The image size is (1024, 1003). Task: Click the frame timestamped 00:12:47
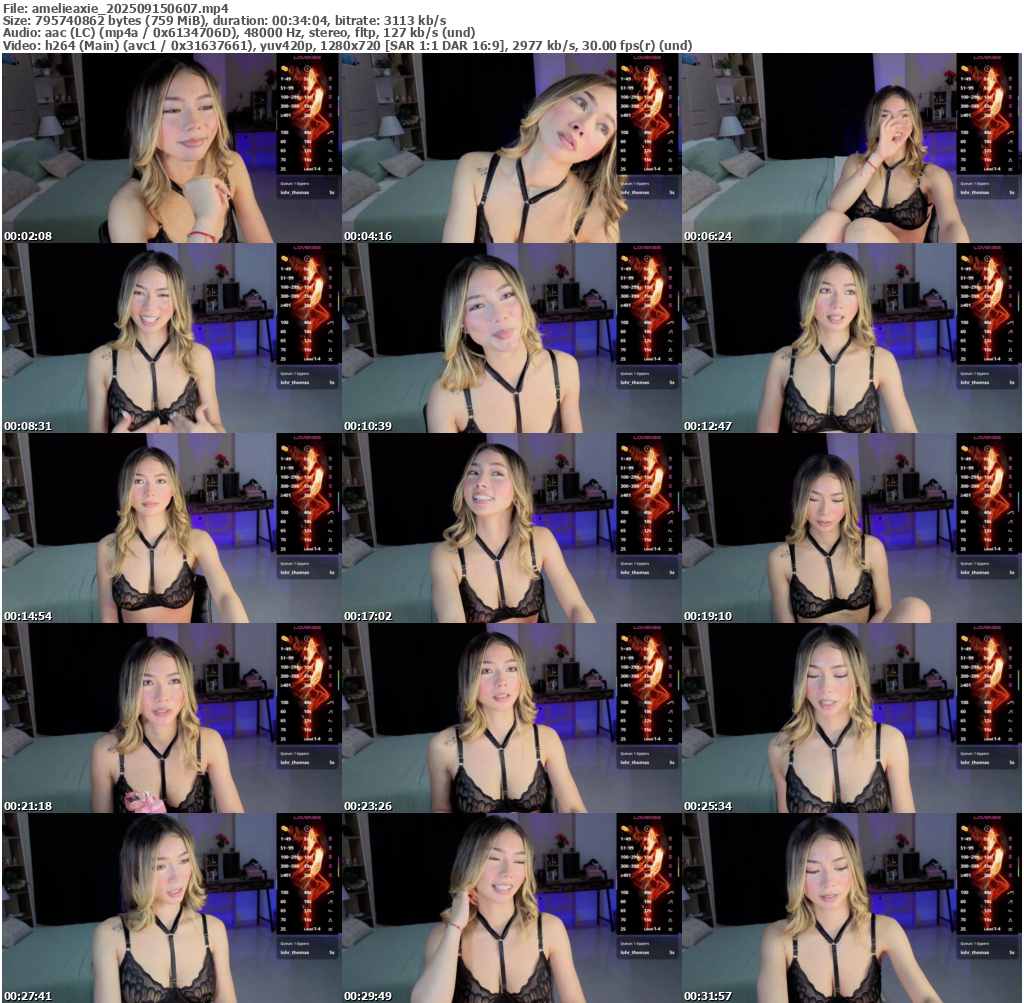tap(851, 338)
